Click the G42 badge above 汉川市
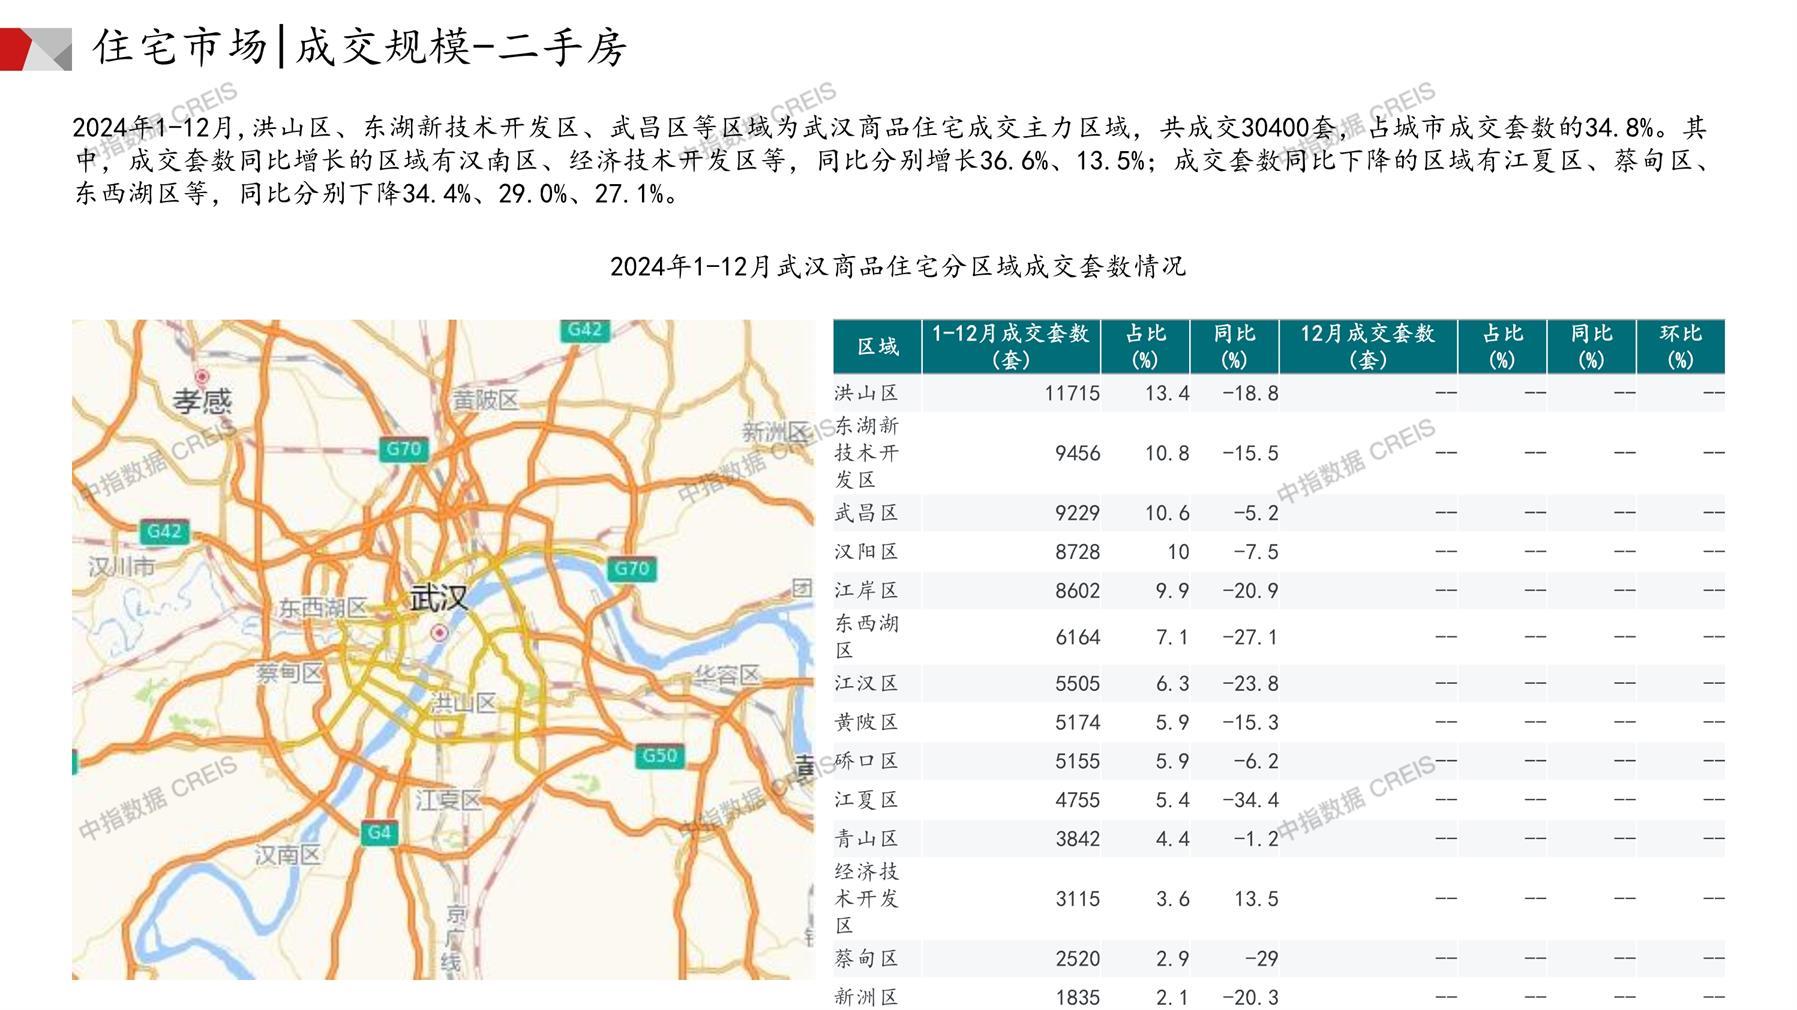The image size is (1797, 1010). coord(164,531)
